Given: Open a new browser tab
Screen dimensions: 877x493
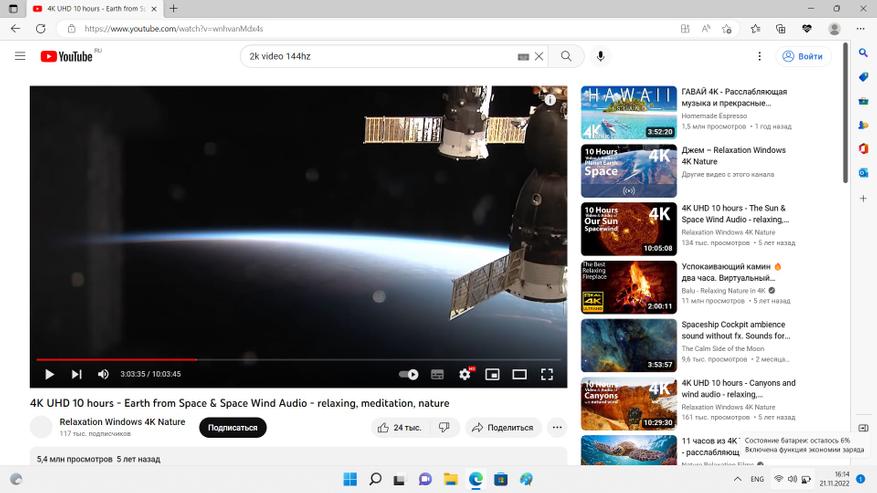Looking at the screenshot, I should [x=173, y=8].
